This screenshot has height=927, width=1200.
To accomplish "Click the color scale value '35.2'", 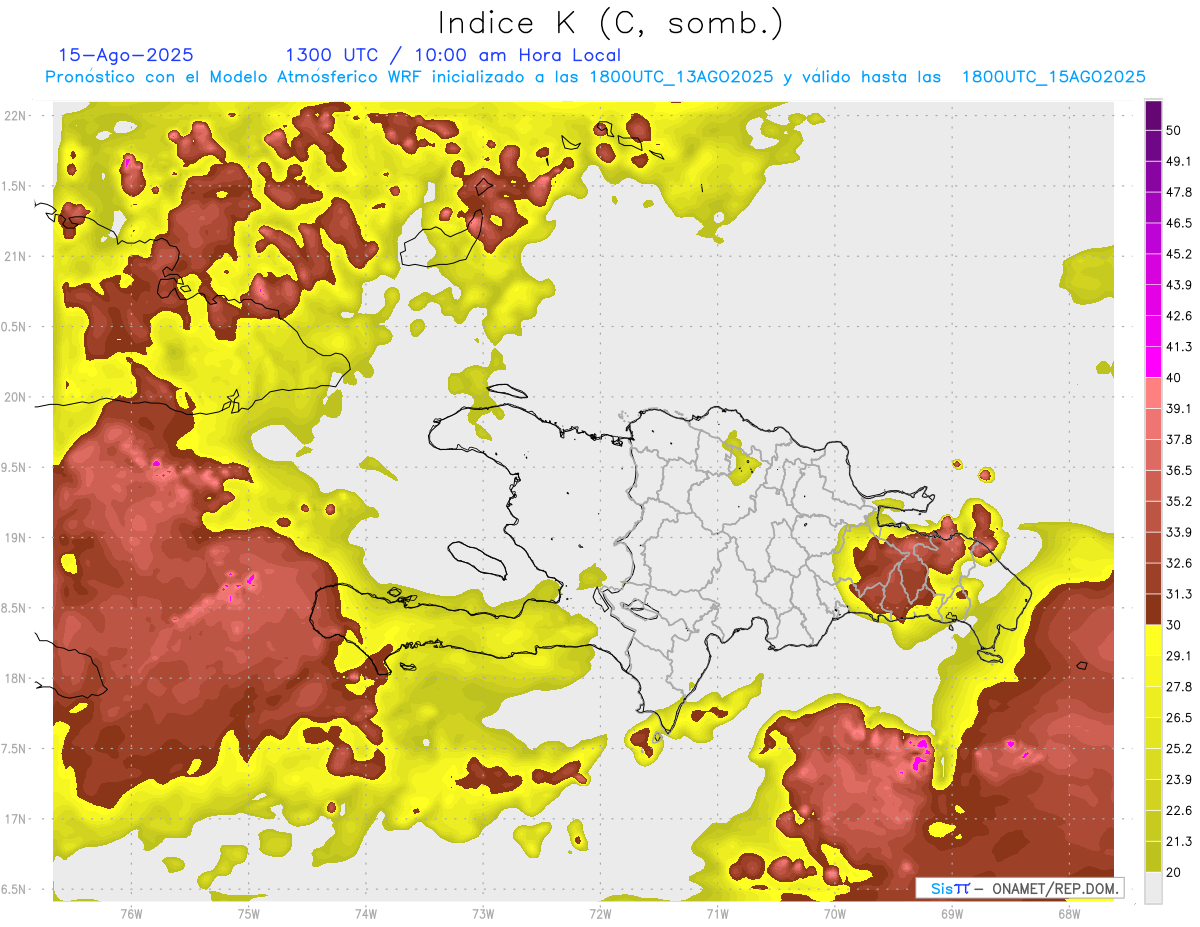I will (1179, 501).
